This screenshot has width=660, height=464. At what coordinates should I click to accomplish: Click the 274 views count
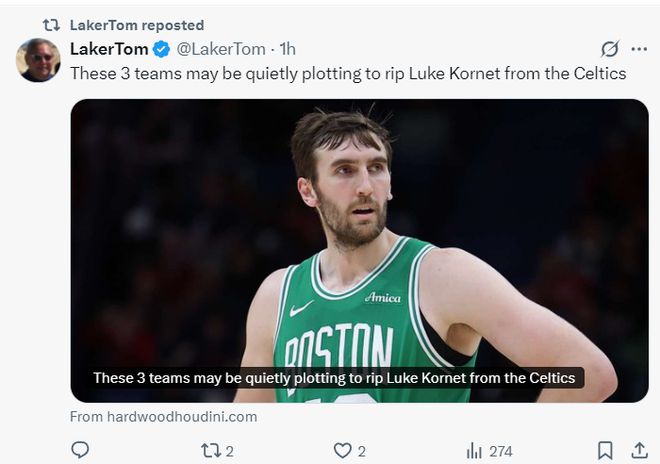[x=502, y=451]
